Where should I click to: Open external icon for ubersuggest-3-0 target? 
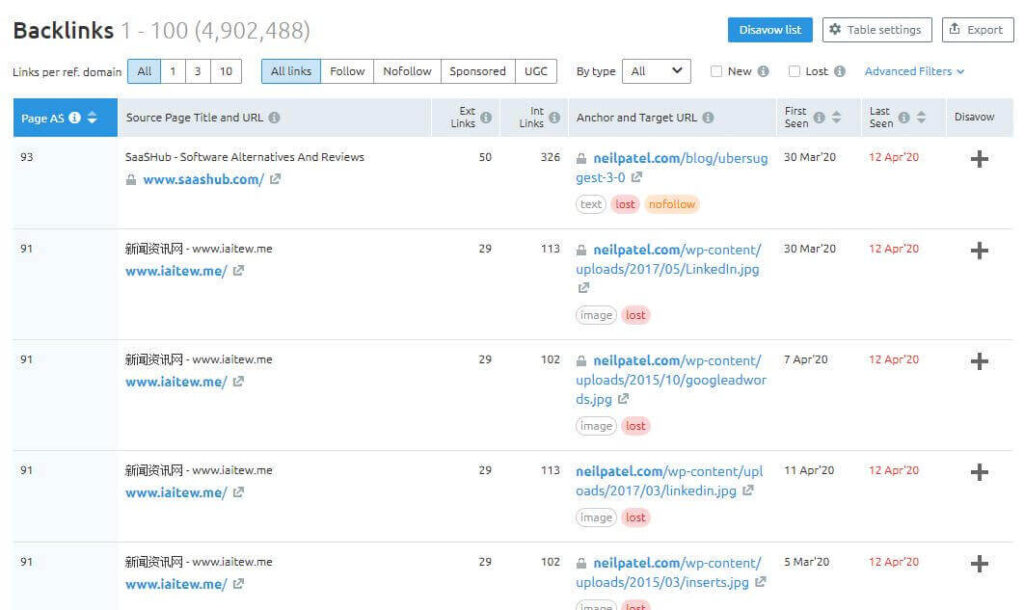coord(637,177)
